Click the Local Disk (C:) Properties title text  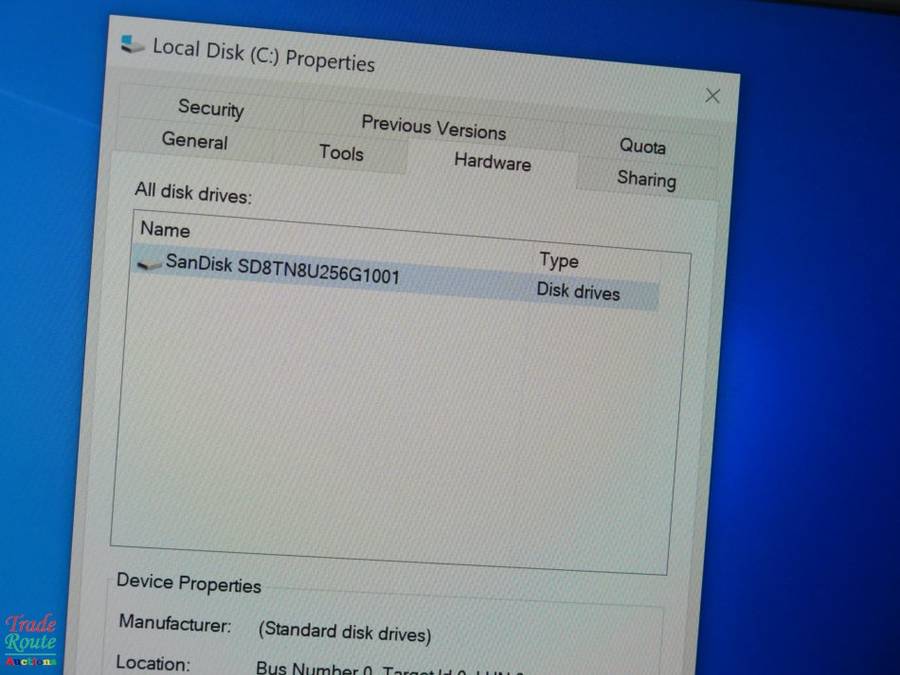coord(263,55)
